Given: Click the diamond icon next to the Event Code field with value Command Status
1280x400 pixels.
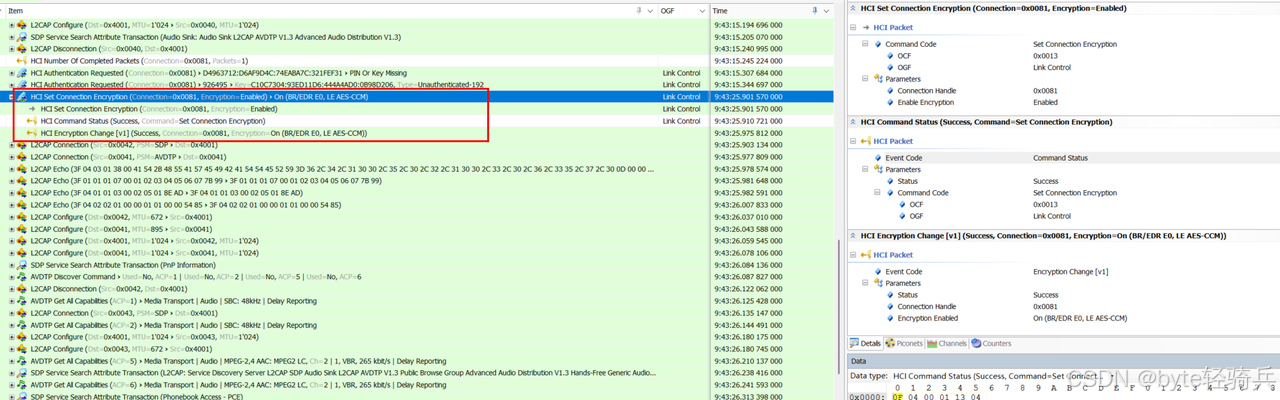Looking at the screenshot, I should coord(877,158).
